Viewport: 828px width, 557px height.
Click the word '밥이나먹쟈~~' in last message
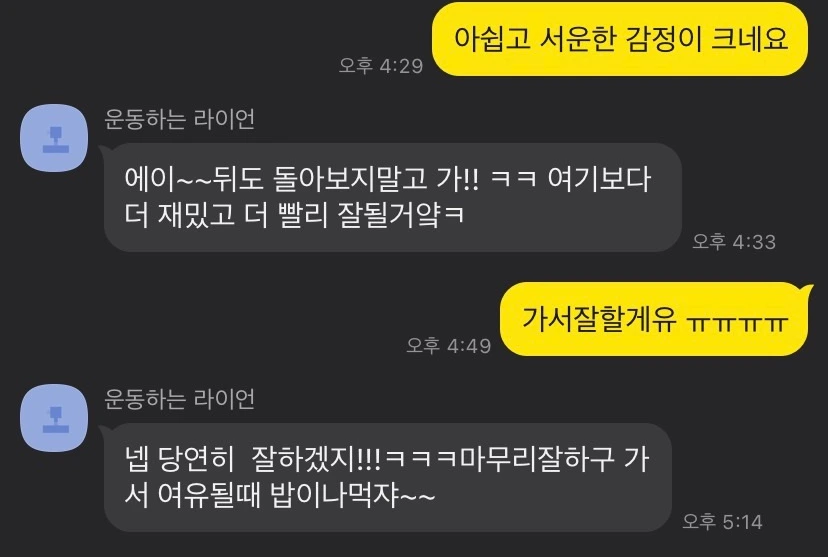(353, 495)
